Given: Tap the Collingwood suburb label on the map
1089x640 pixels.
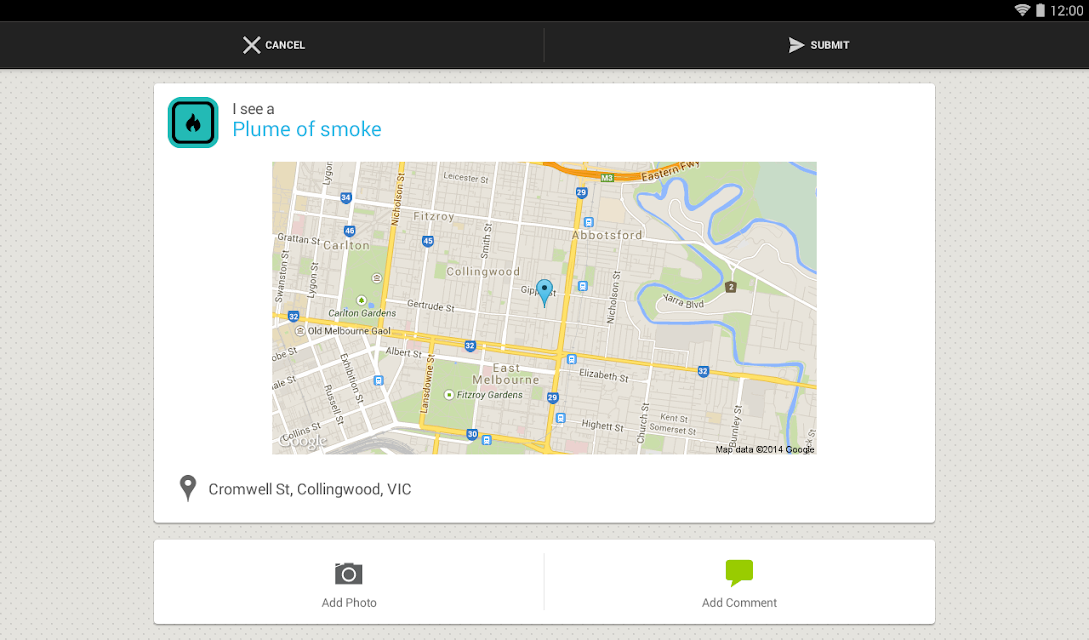Looking at the screenshot, I should click(483, 271).
